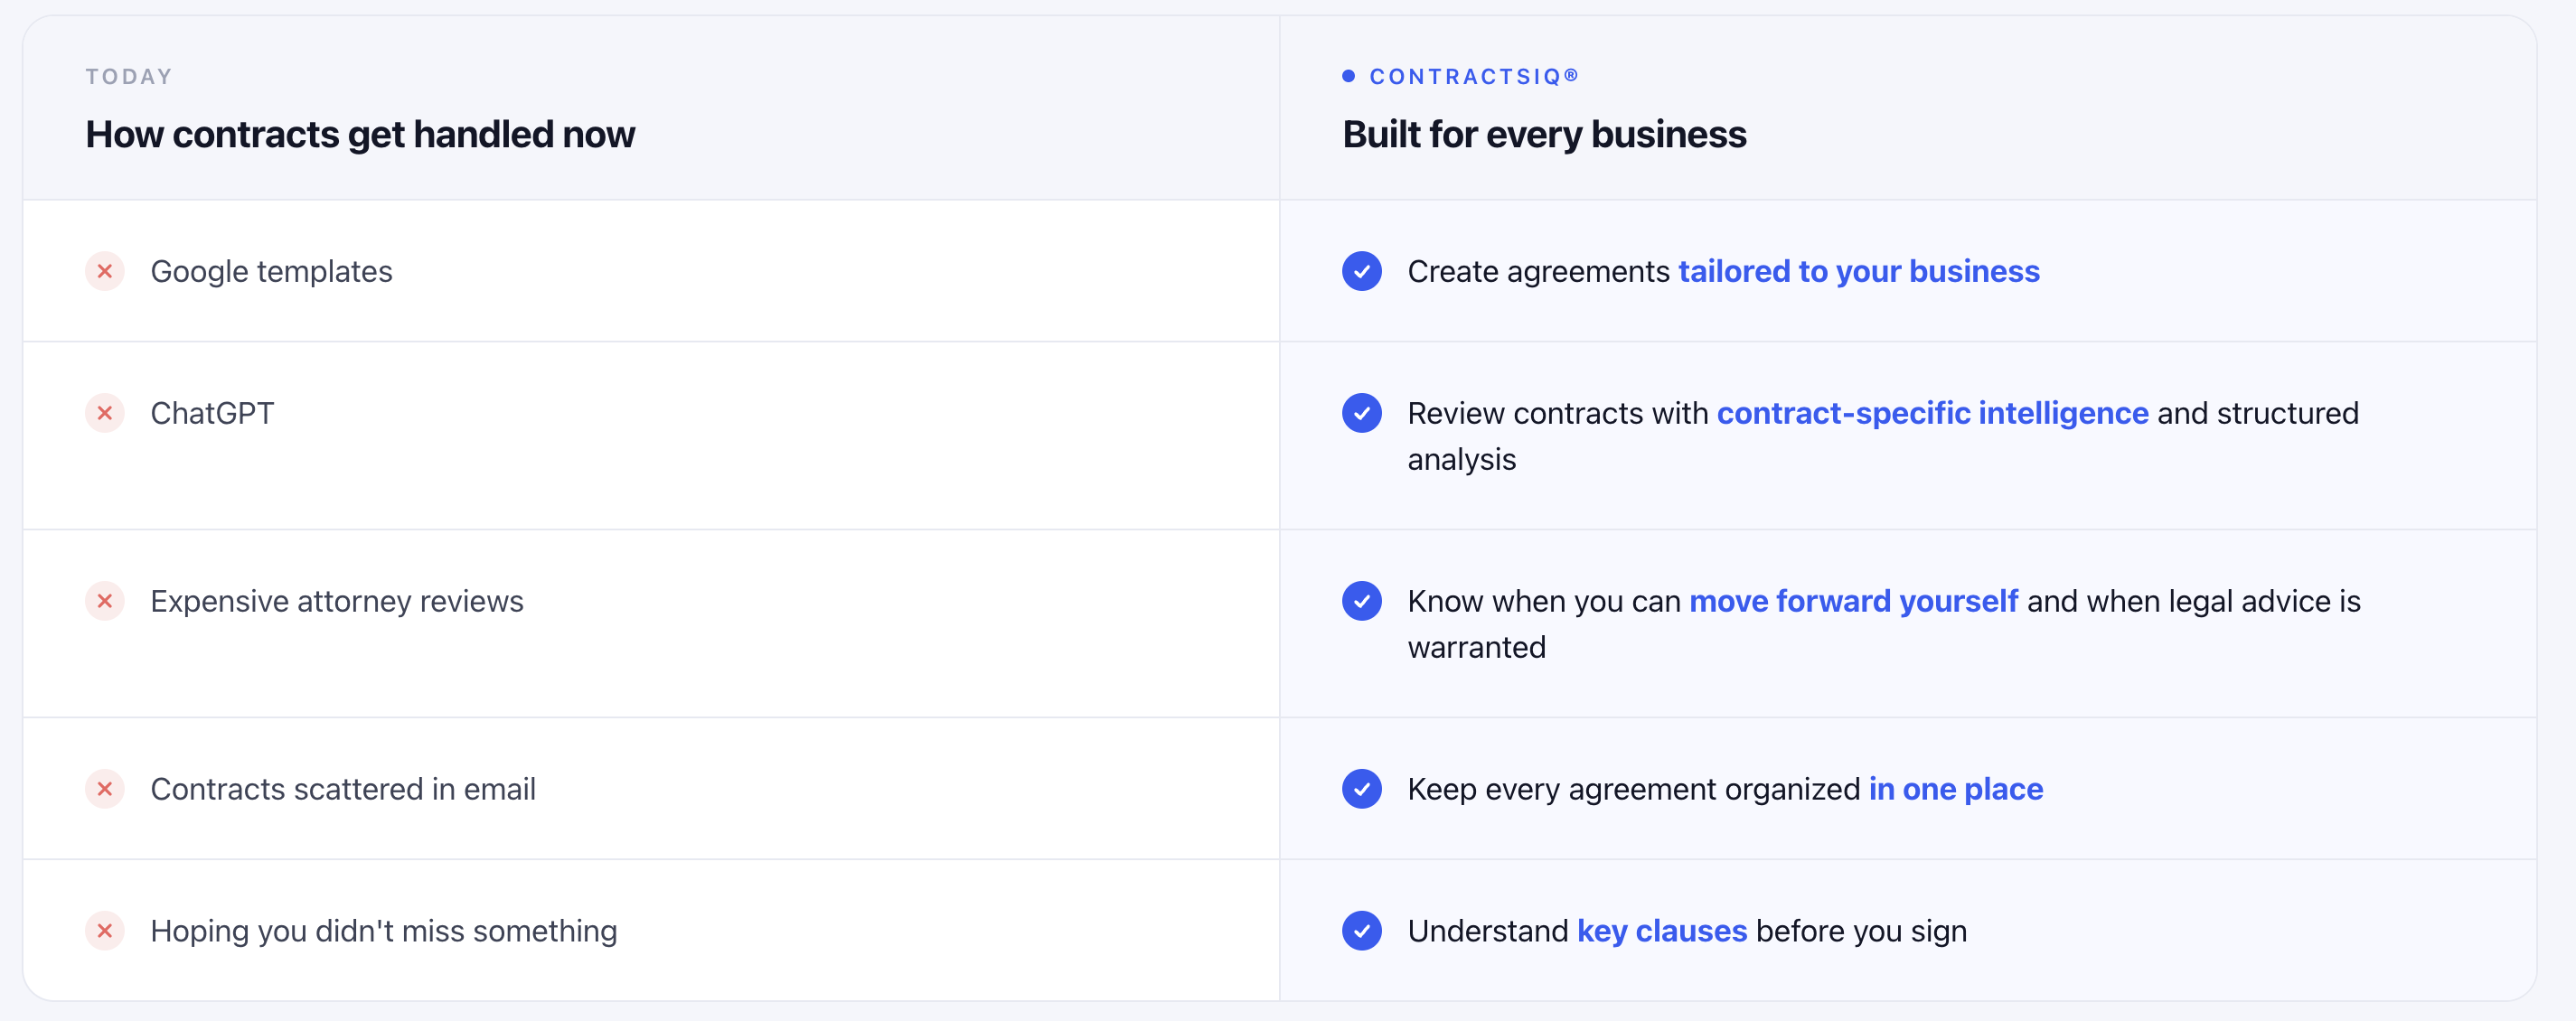Select the CONTRACTSIQ® label

click(1474, 77)
